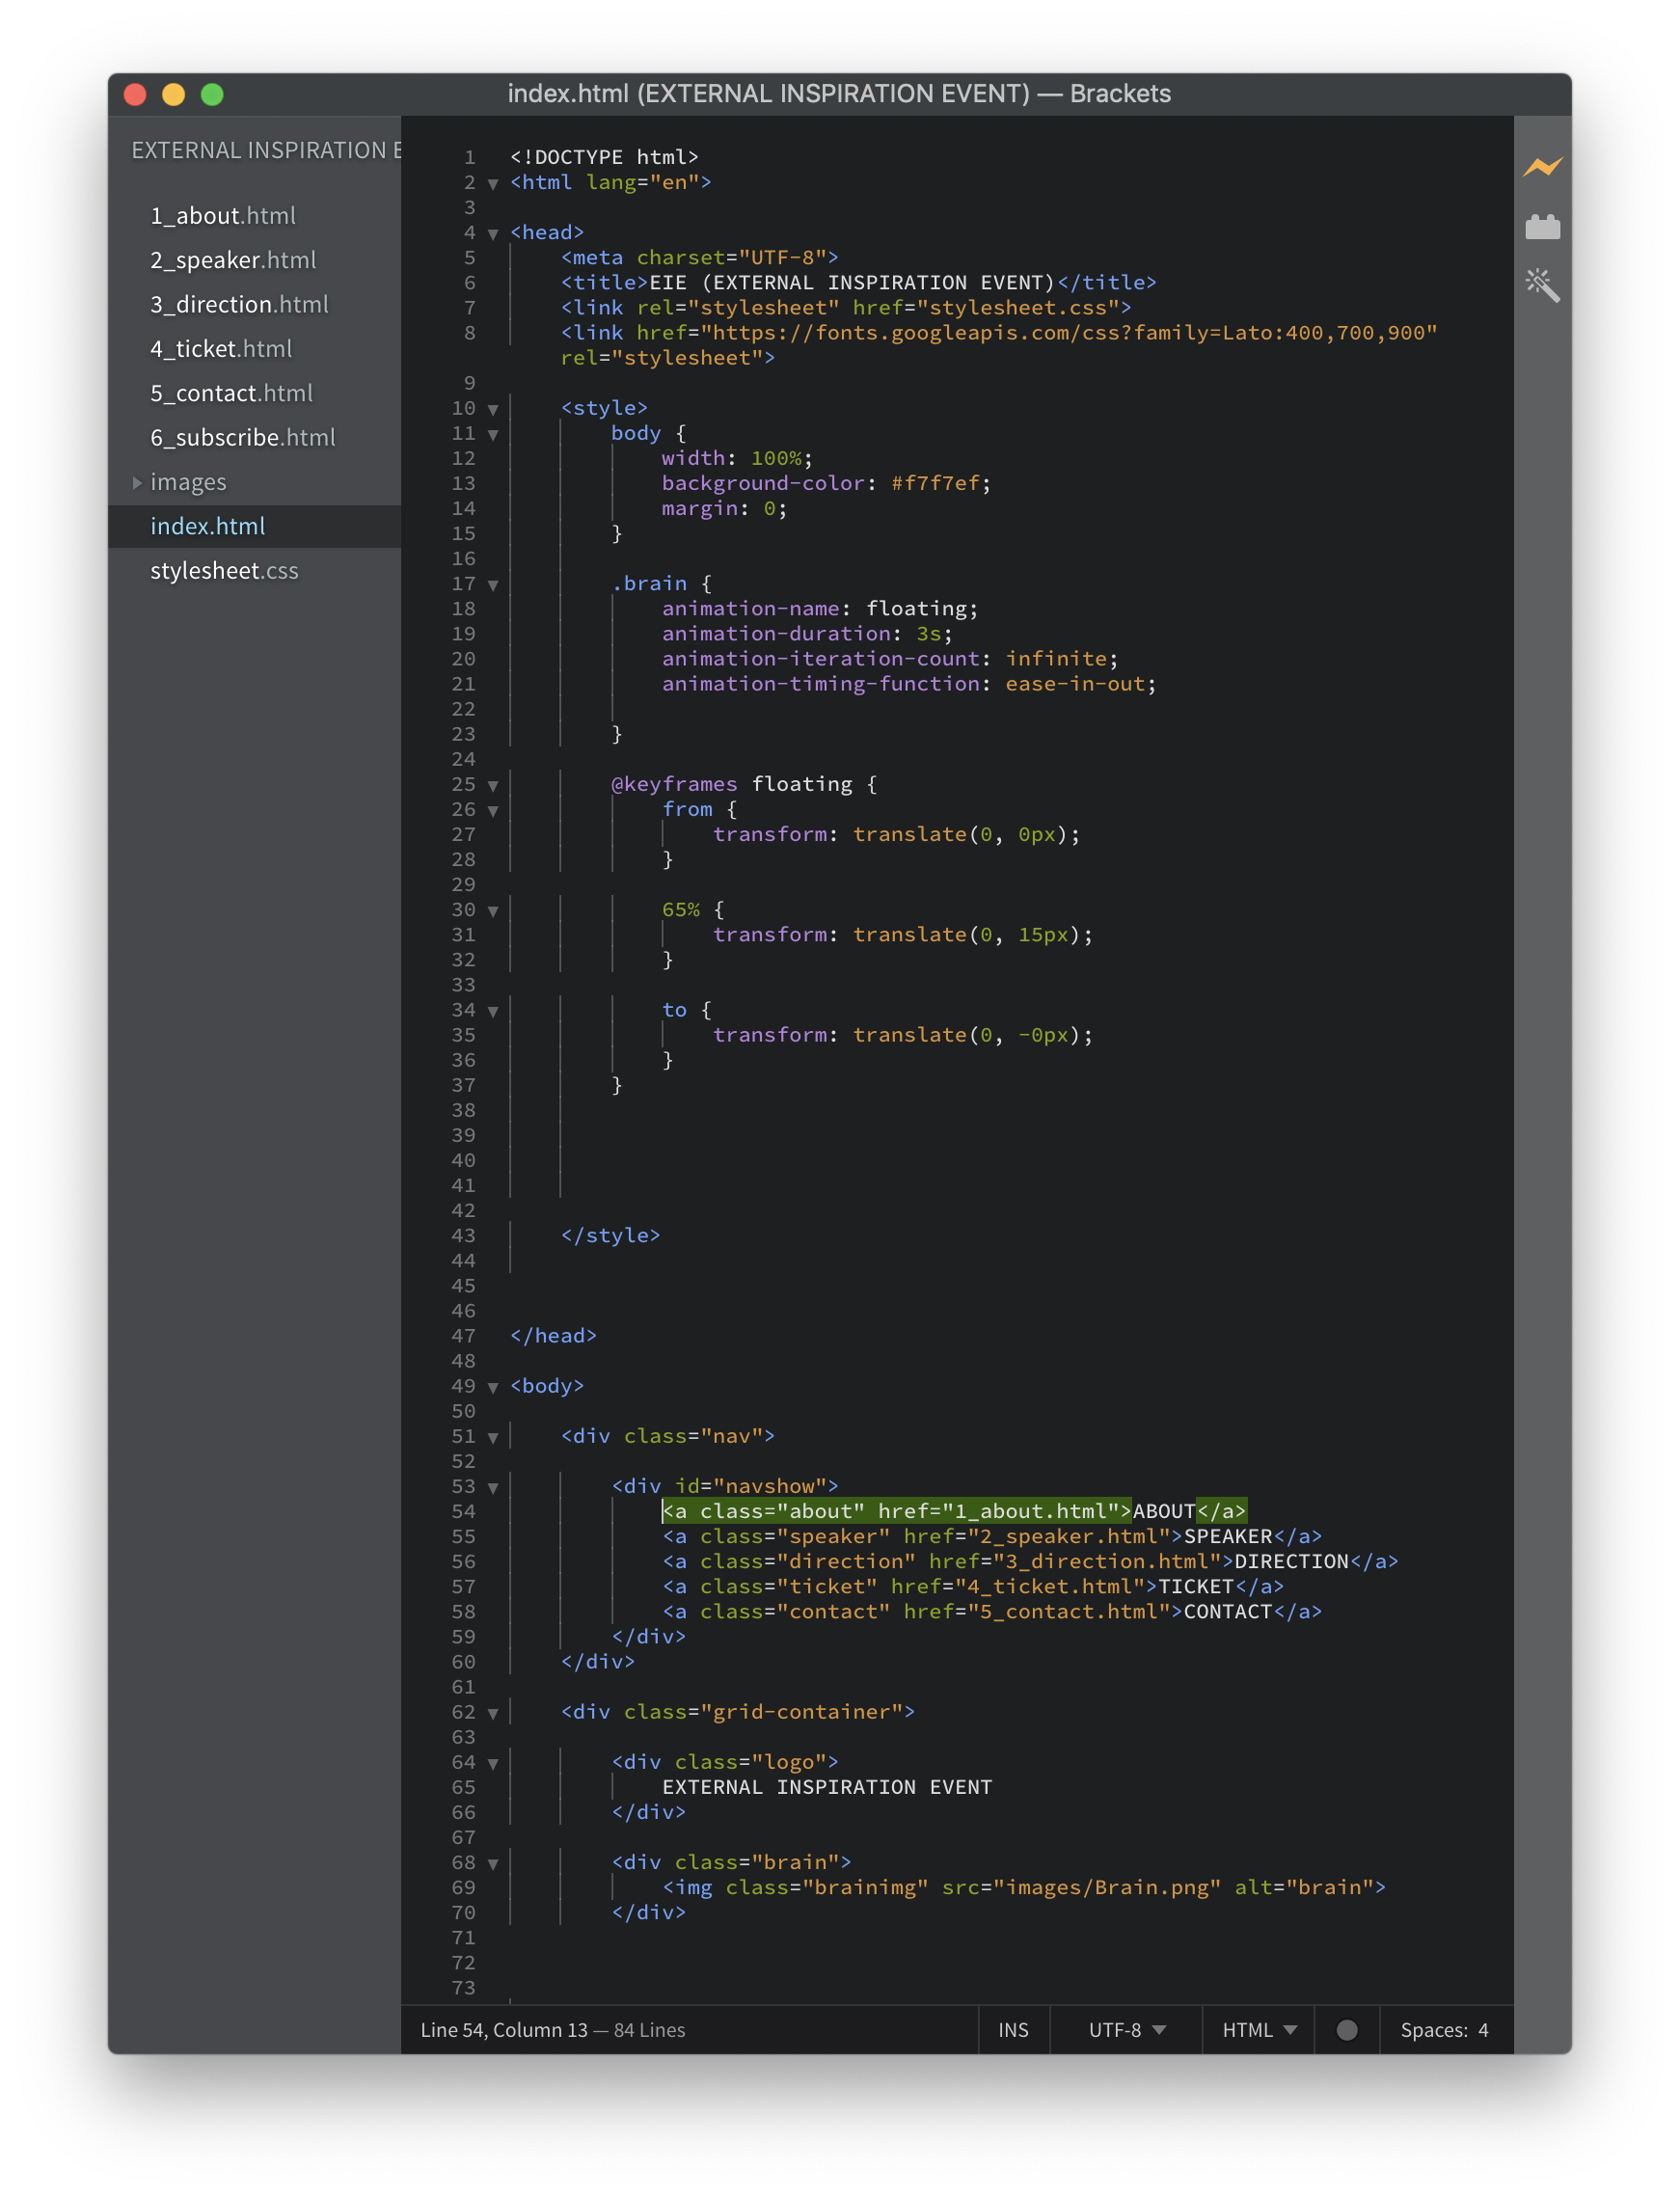
Task: Open Live Preview lightning icon
Action: [1542, 166]
